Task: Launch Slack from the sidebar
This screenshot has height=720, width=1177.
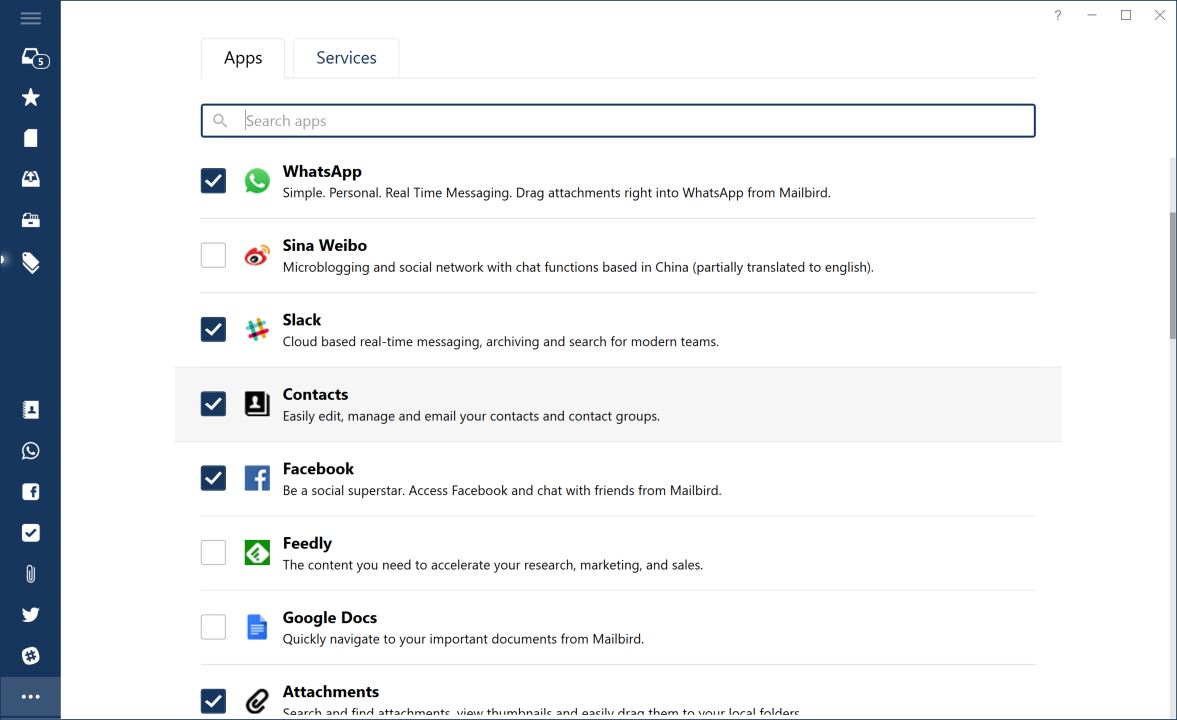Action: 31,655
